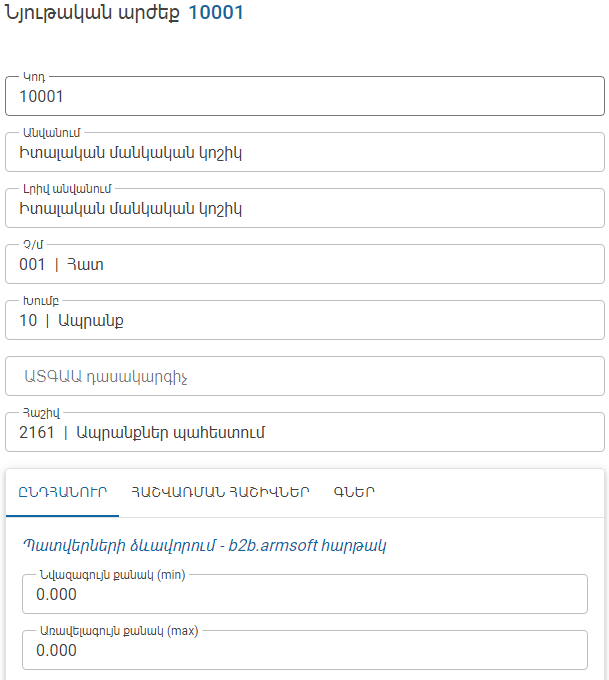Click the Առավելագույն քանակ (max) label text
Image resolution: width=609 pixels, height=680 pixels.
click(x=119, y=631)
